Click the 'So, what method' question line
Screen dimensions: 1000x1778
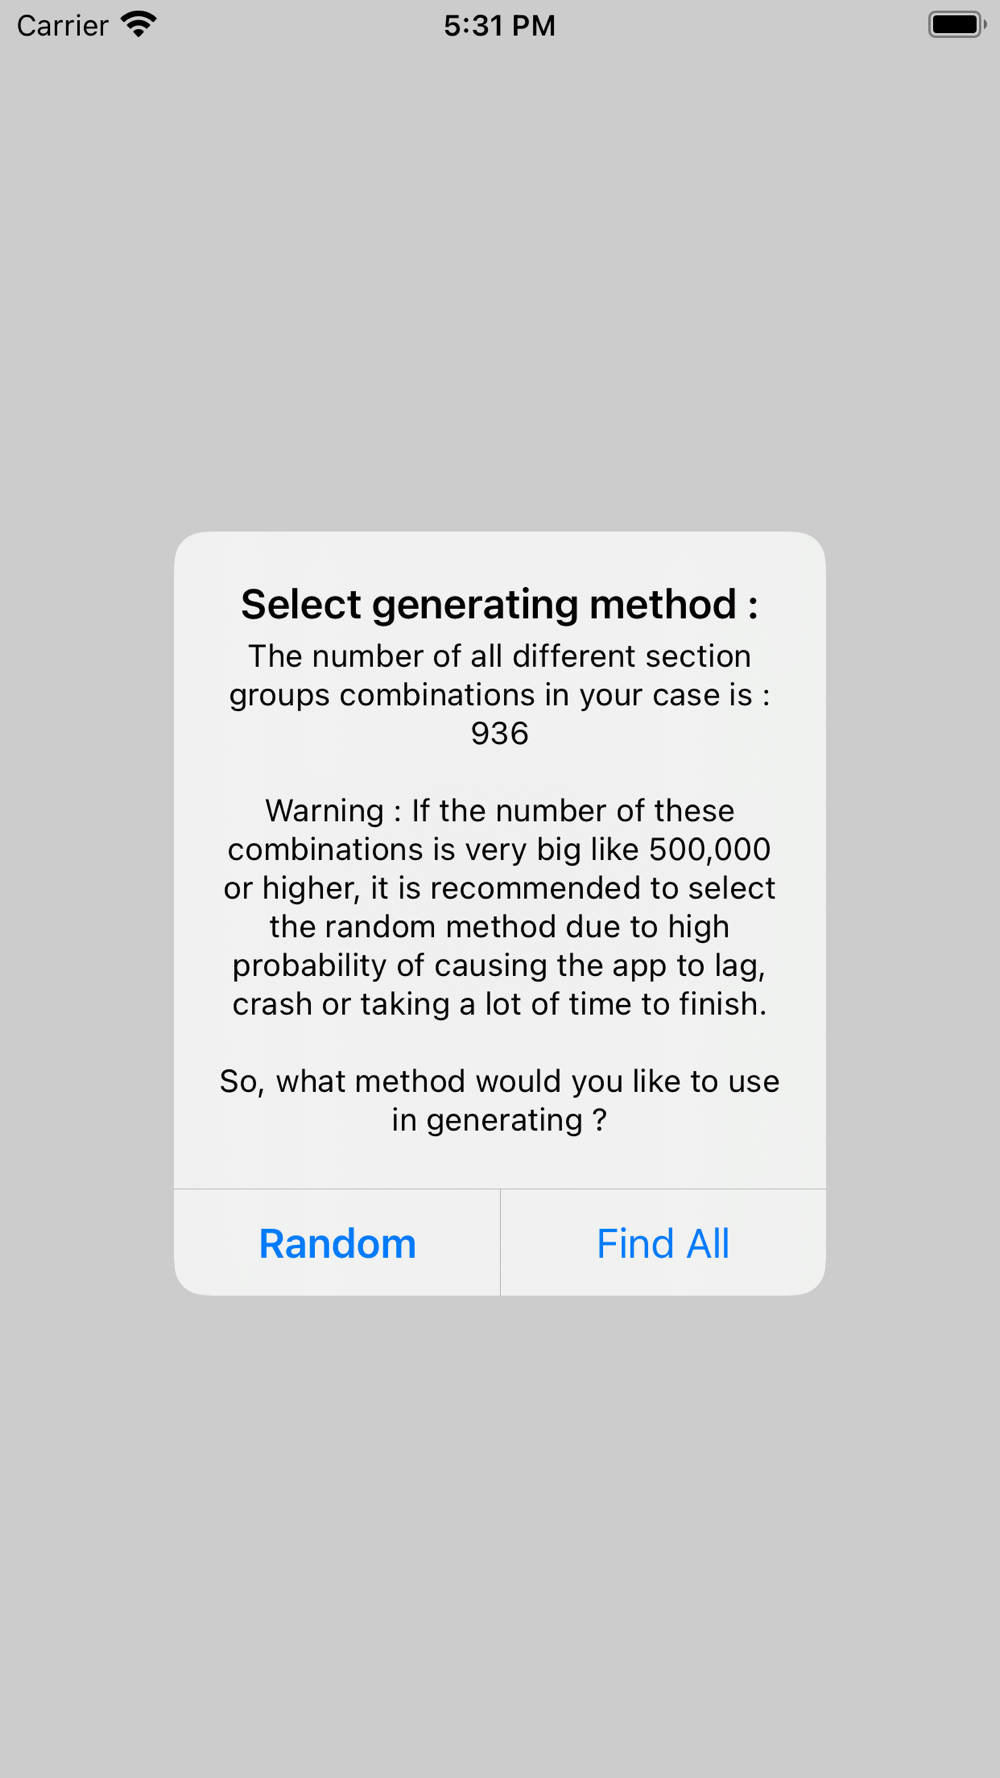click(499, 1081)
